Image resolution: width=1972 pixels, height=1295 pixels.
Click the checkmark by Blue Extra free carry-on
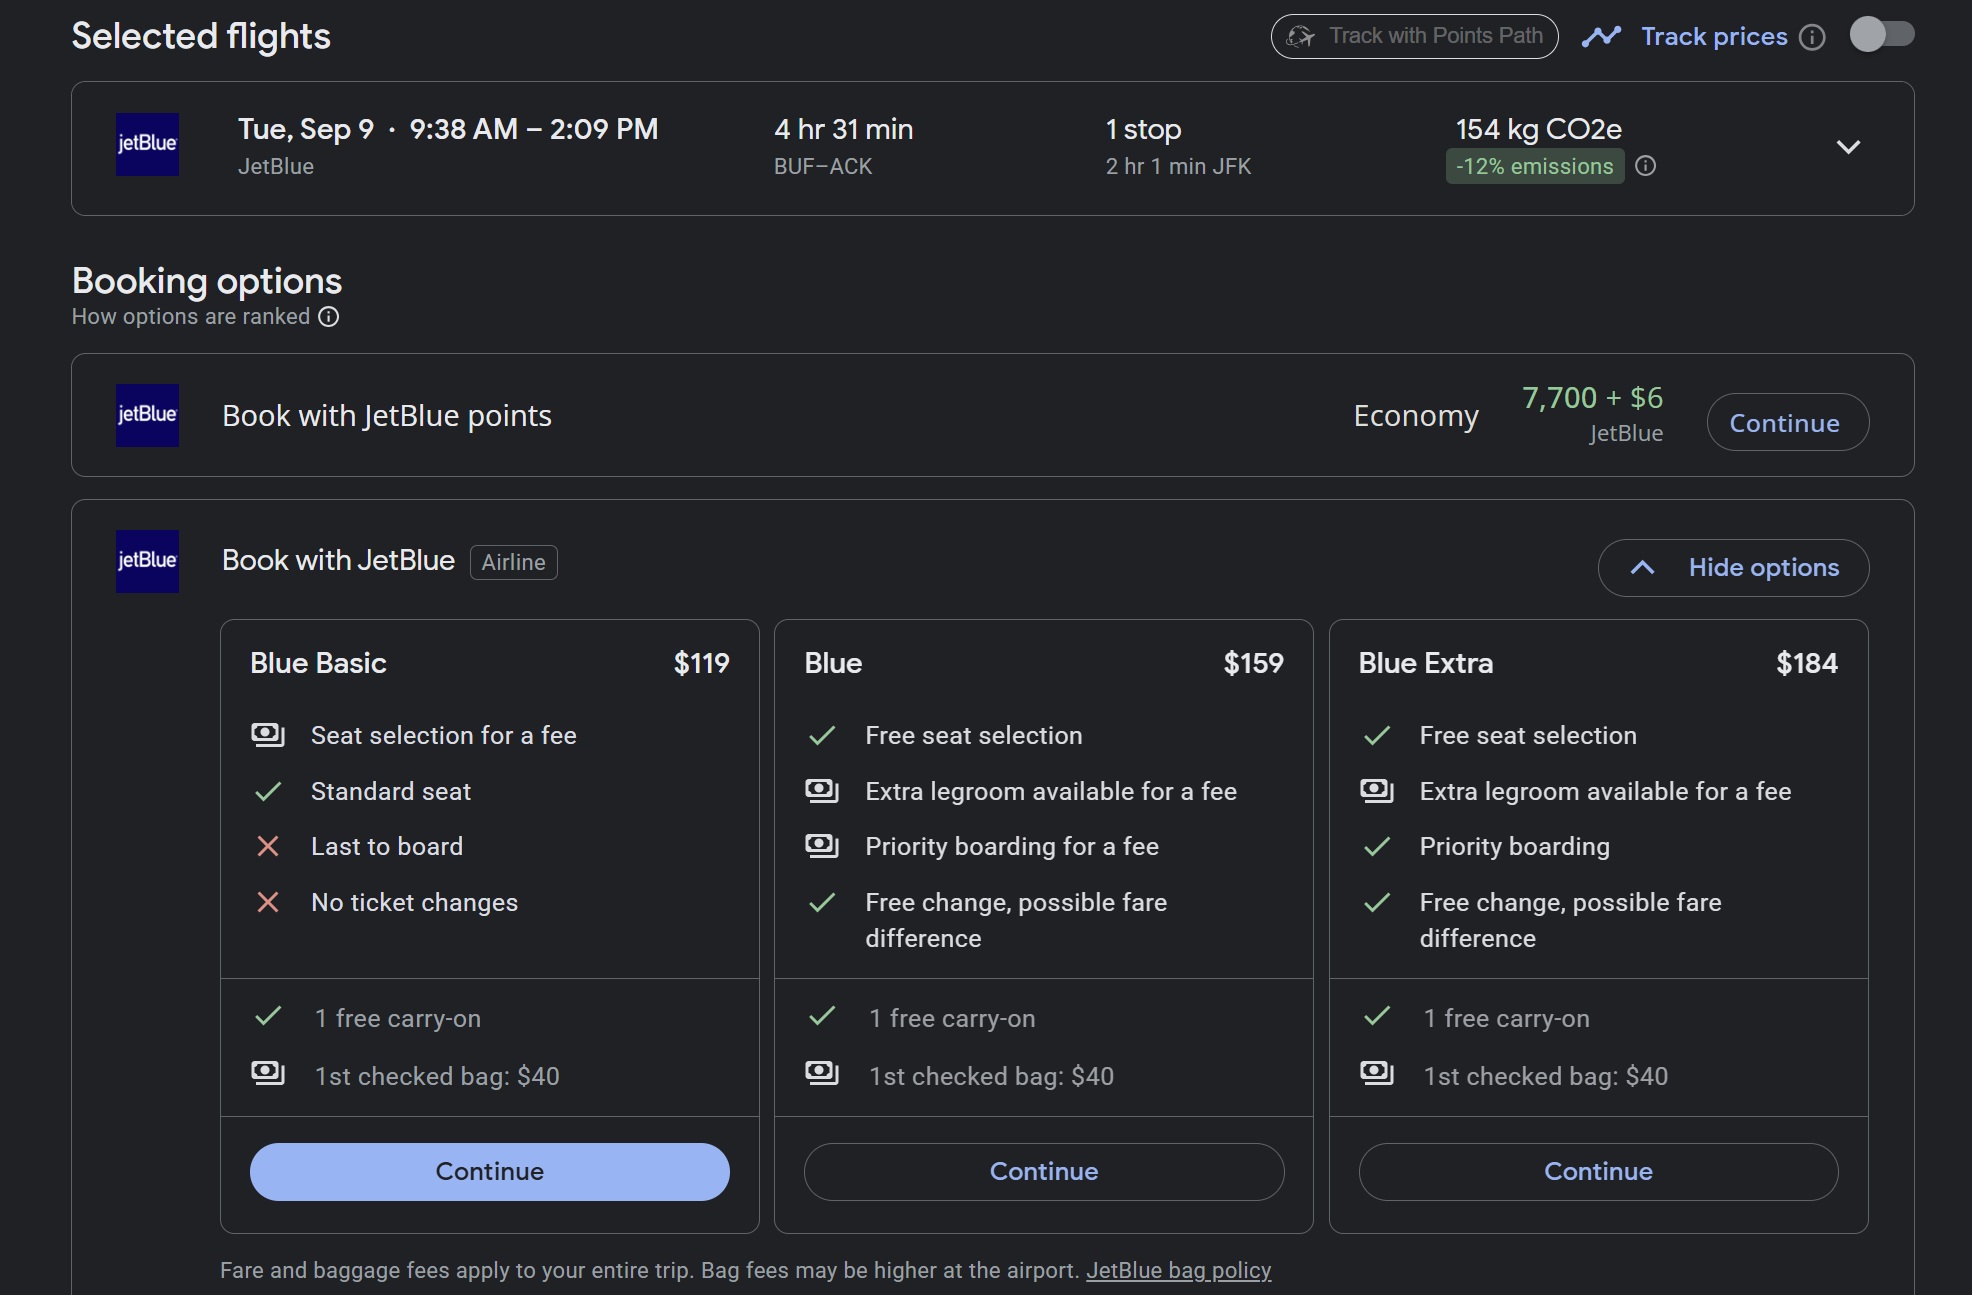point(1377,1017)
